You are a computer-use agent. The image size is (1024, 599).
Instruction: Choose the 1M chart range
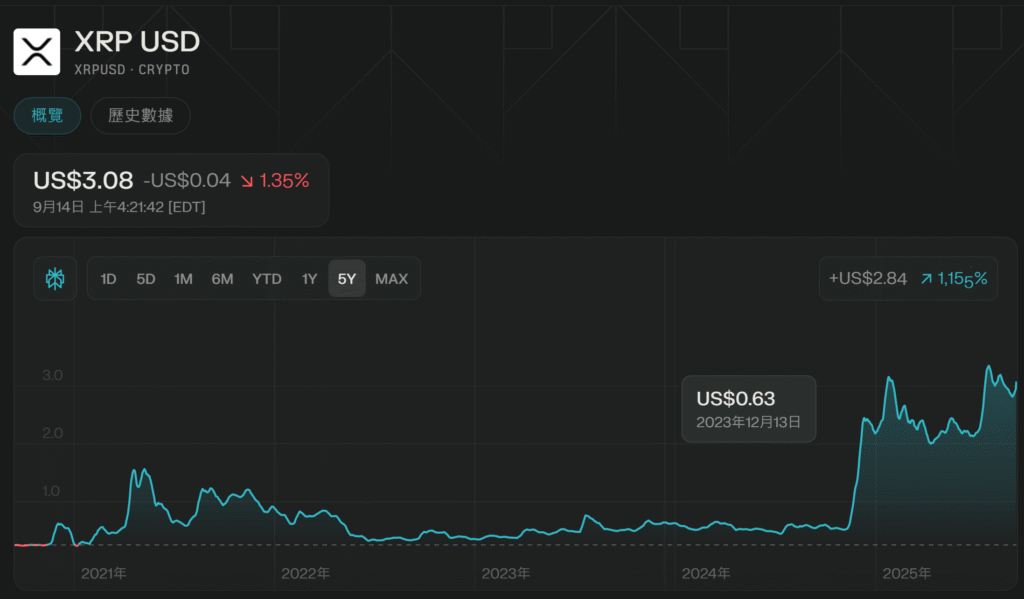click(x=183, y=279)
